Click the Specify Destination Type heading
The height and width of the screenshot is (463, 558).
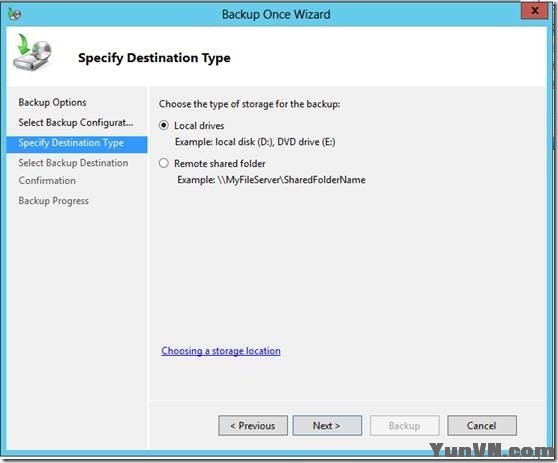coord(154,58)
